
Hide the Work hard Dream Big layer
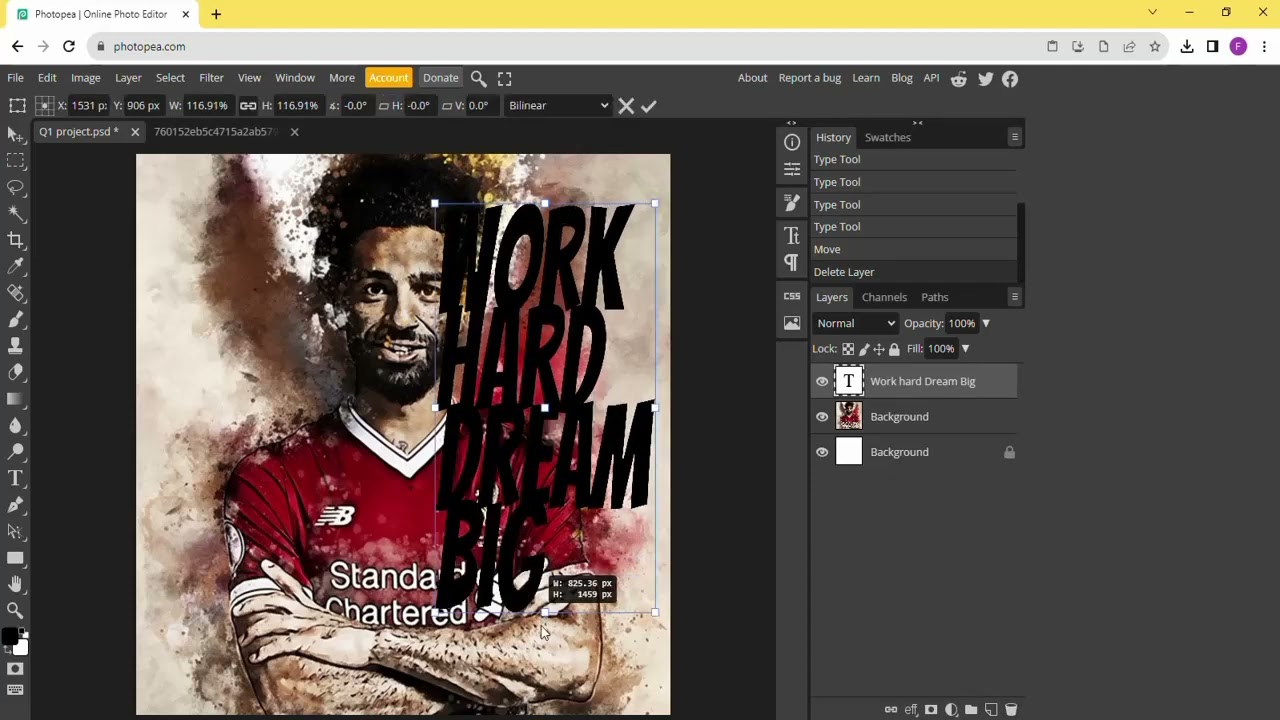coord(822,381)
